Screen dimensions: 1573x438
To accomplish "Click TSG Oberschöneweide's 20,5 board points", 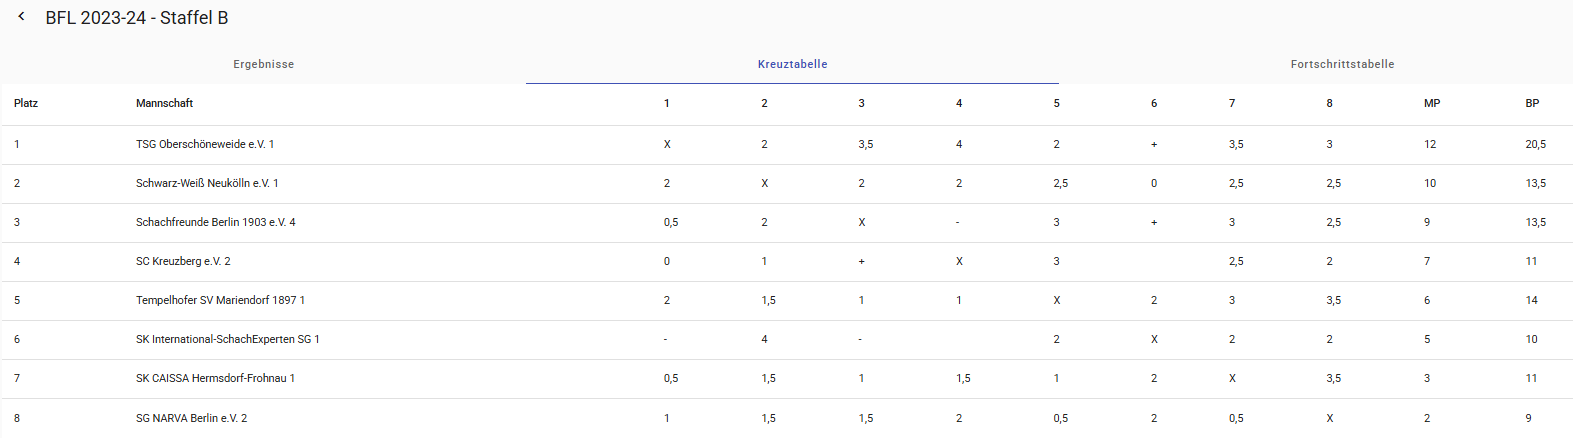I will click(1535, 144).
